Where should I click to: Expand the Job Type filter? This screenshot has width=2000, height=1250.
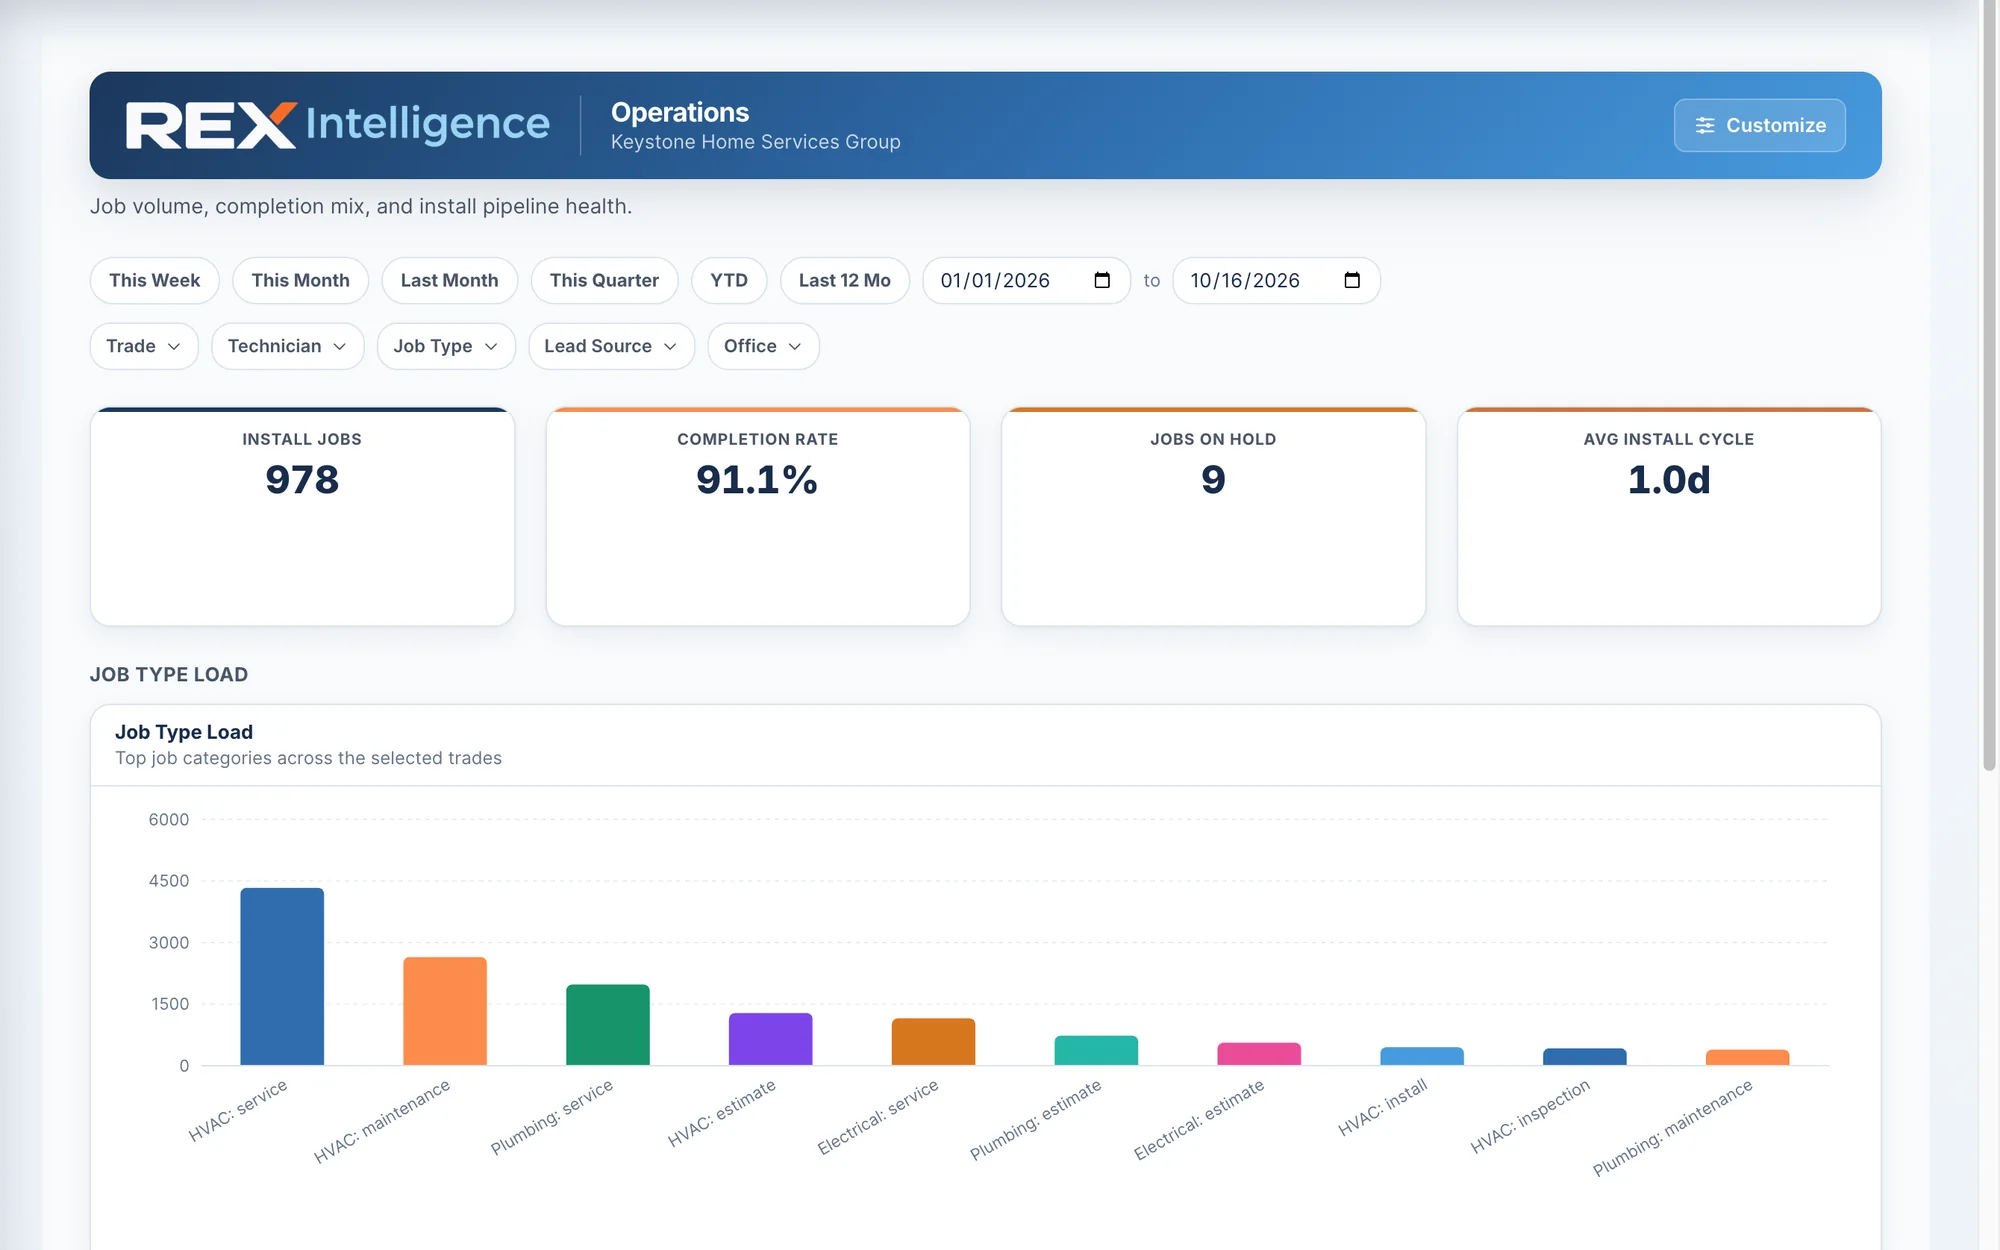click(446, 346)
